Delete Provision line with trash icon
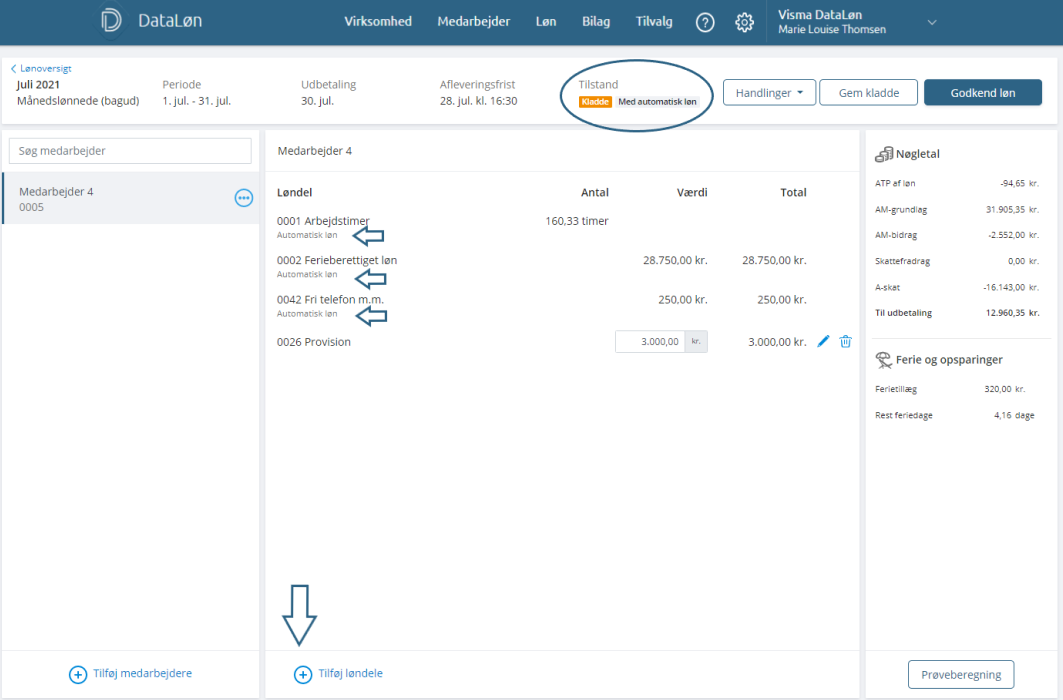1063x700 pixels. (x=845, y=342)
